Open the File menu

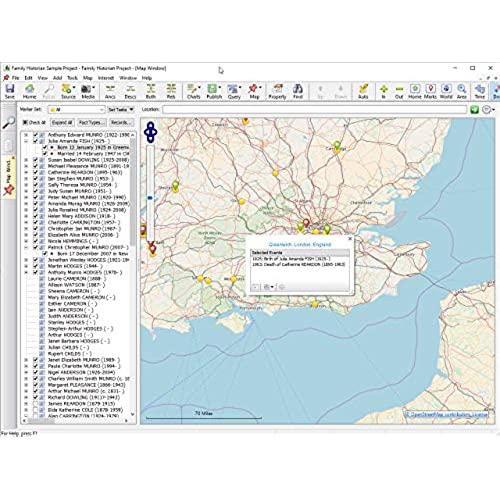tap(15, 78)
